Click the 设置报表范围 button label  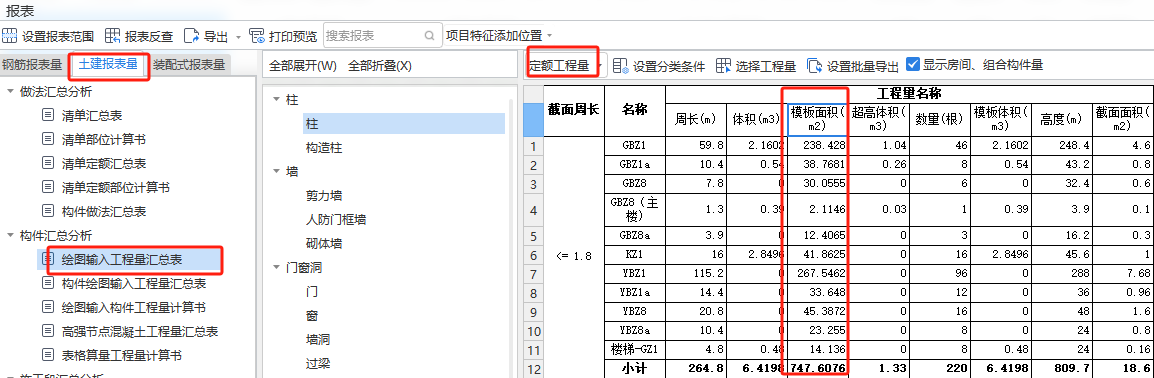[57, 36]
